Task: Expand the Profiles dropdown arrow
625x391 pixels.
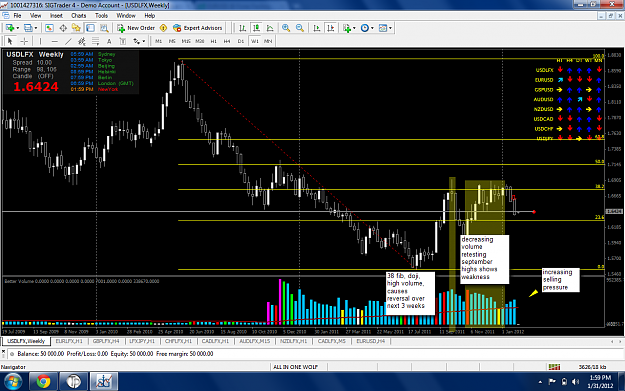Action: tap(35, 28)
